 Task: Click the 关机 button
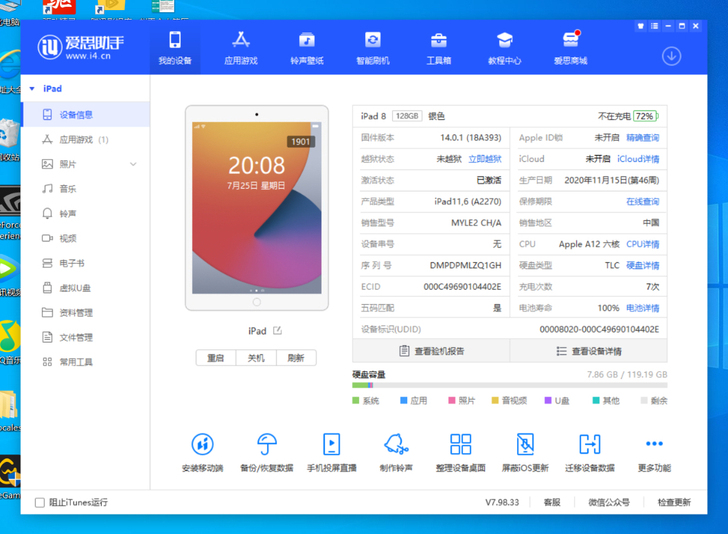(256, 358)
